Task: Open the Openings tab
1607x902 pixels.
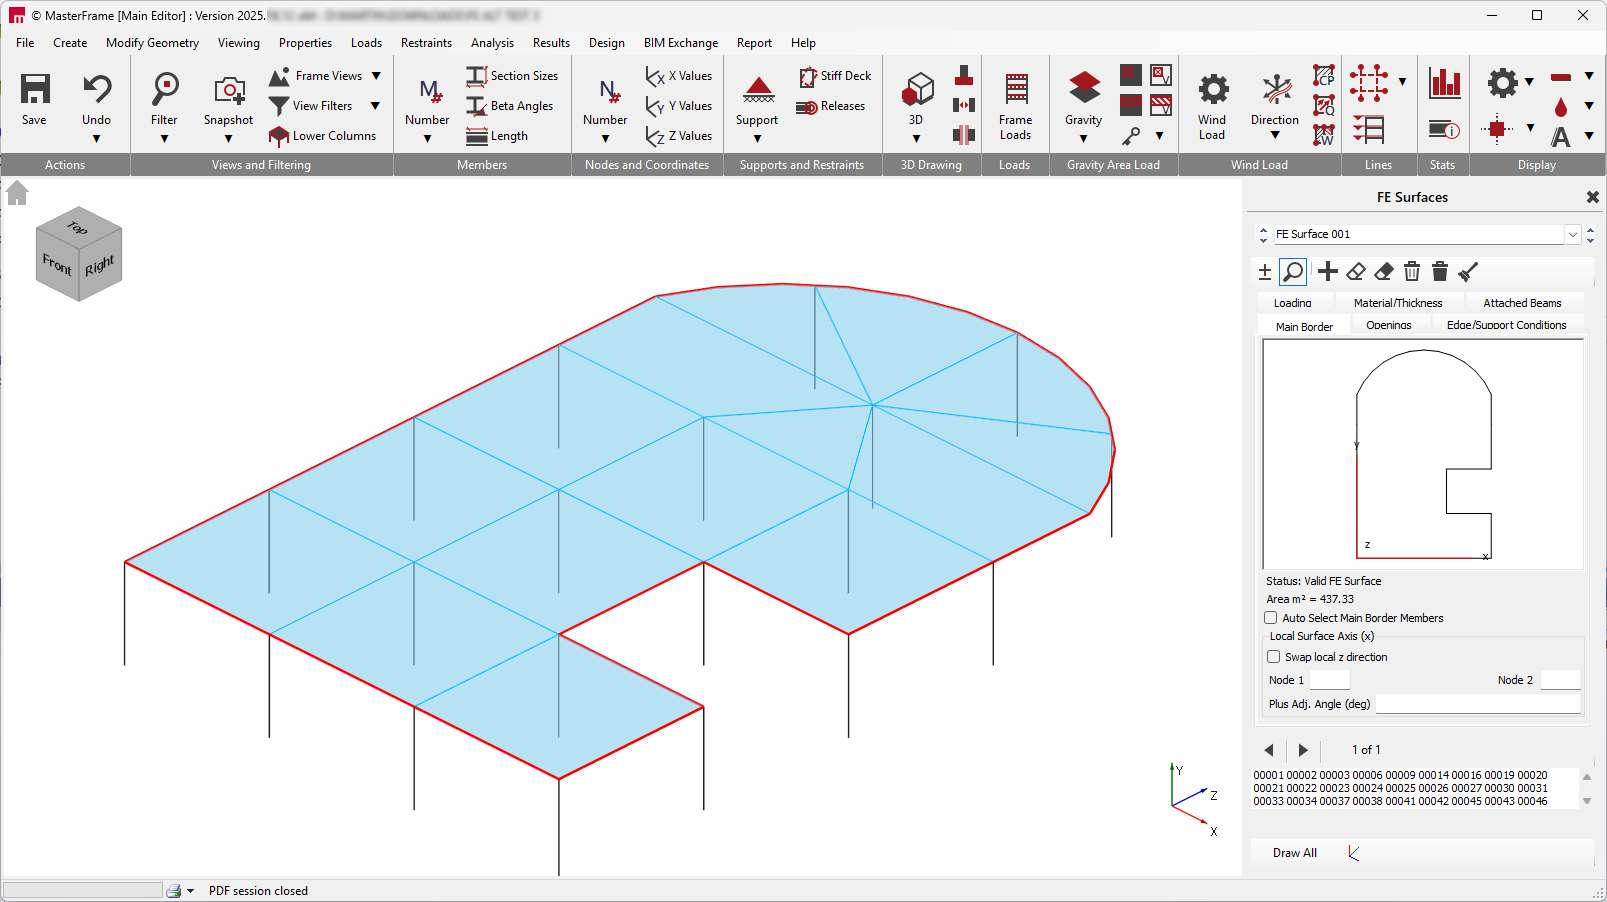Action: (x=1389, y=325)
